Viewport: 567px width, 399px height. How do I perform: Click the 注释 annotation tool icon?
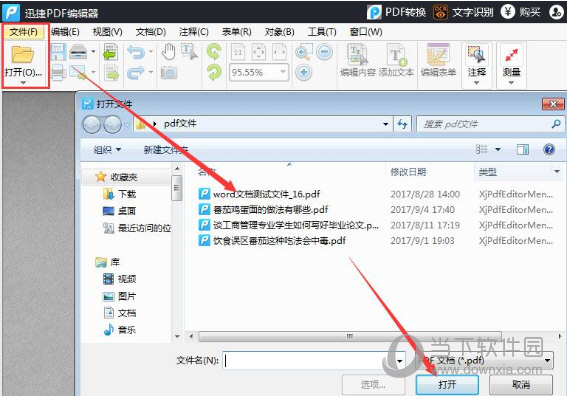[476, 55]
